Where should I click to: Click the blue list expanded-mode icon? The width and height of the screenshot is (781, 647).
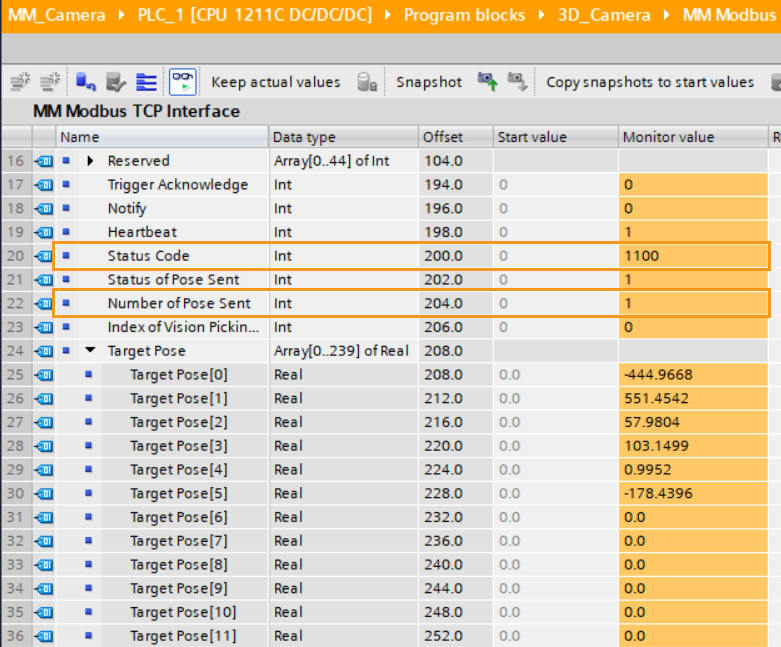coord(147,82)
